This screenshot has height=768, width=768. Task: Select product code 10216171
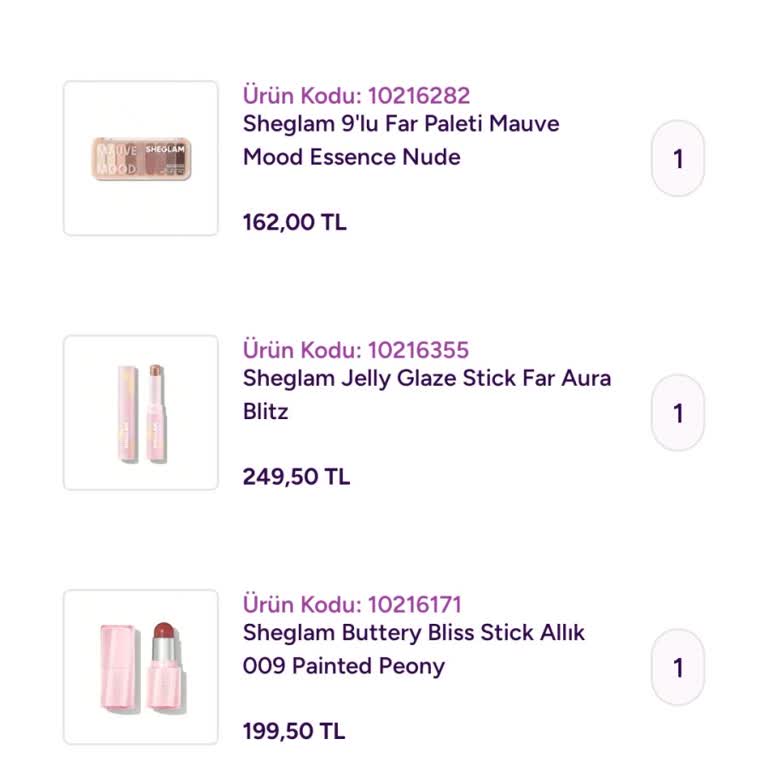(352, 604)
